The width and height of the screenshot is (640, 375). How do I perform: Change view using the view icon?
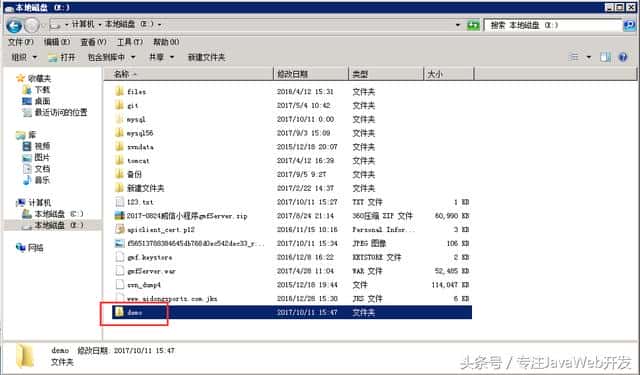[x=574, y=57]
